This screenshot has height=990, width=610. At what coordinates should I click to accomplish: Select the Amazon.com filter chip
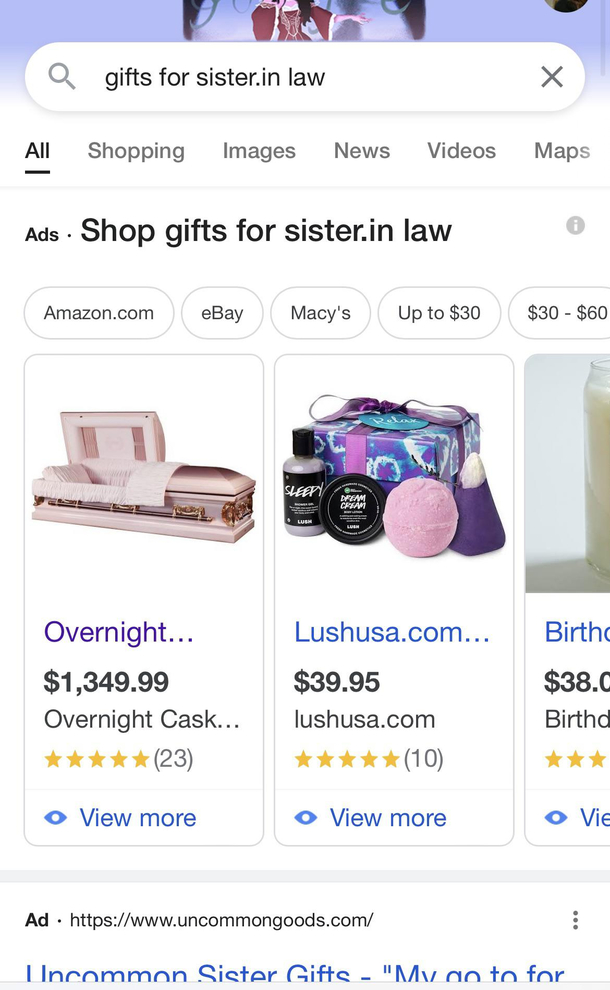click(x=98, y=313)
